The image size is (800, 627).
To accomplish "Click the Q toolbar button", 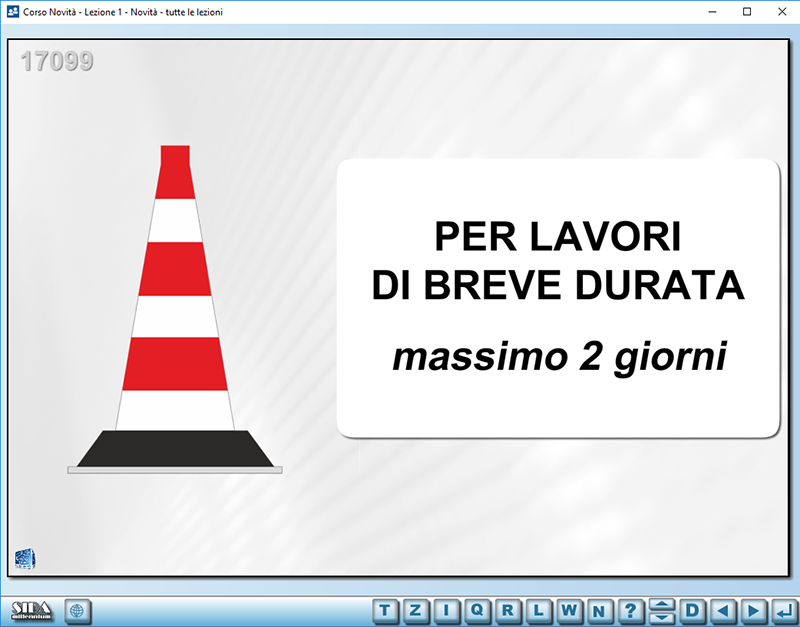I will coord(478,610).
